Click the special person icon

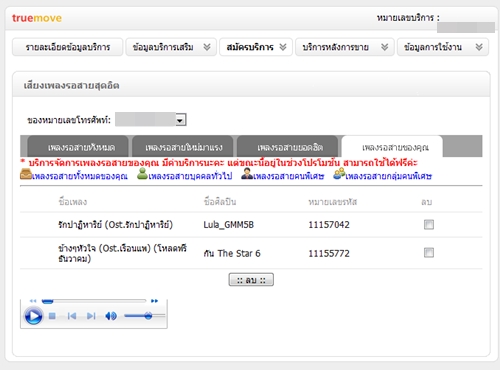pos(247,174)
